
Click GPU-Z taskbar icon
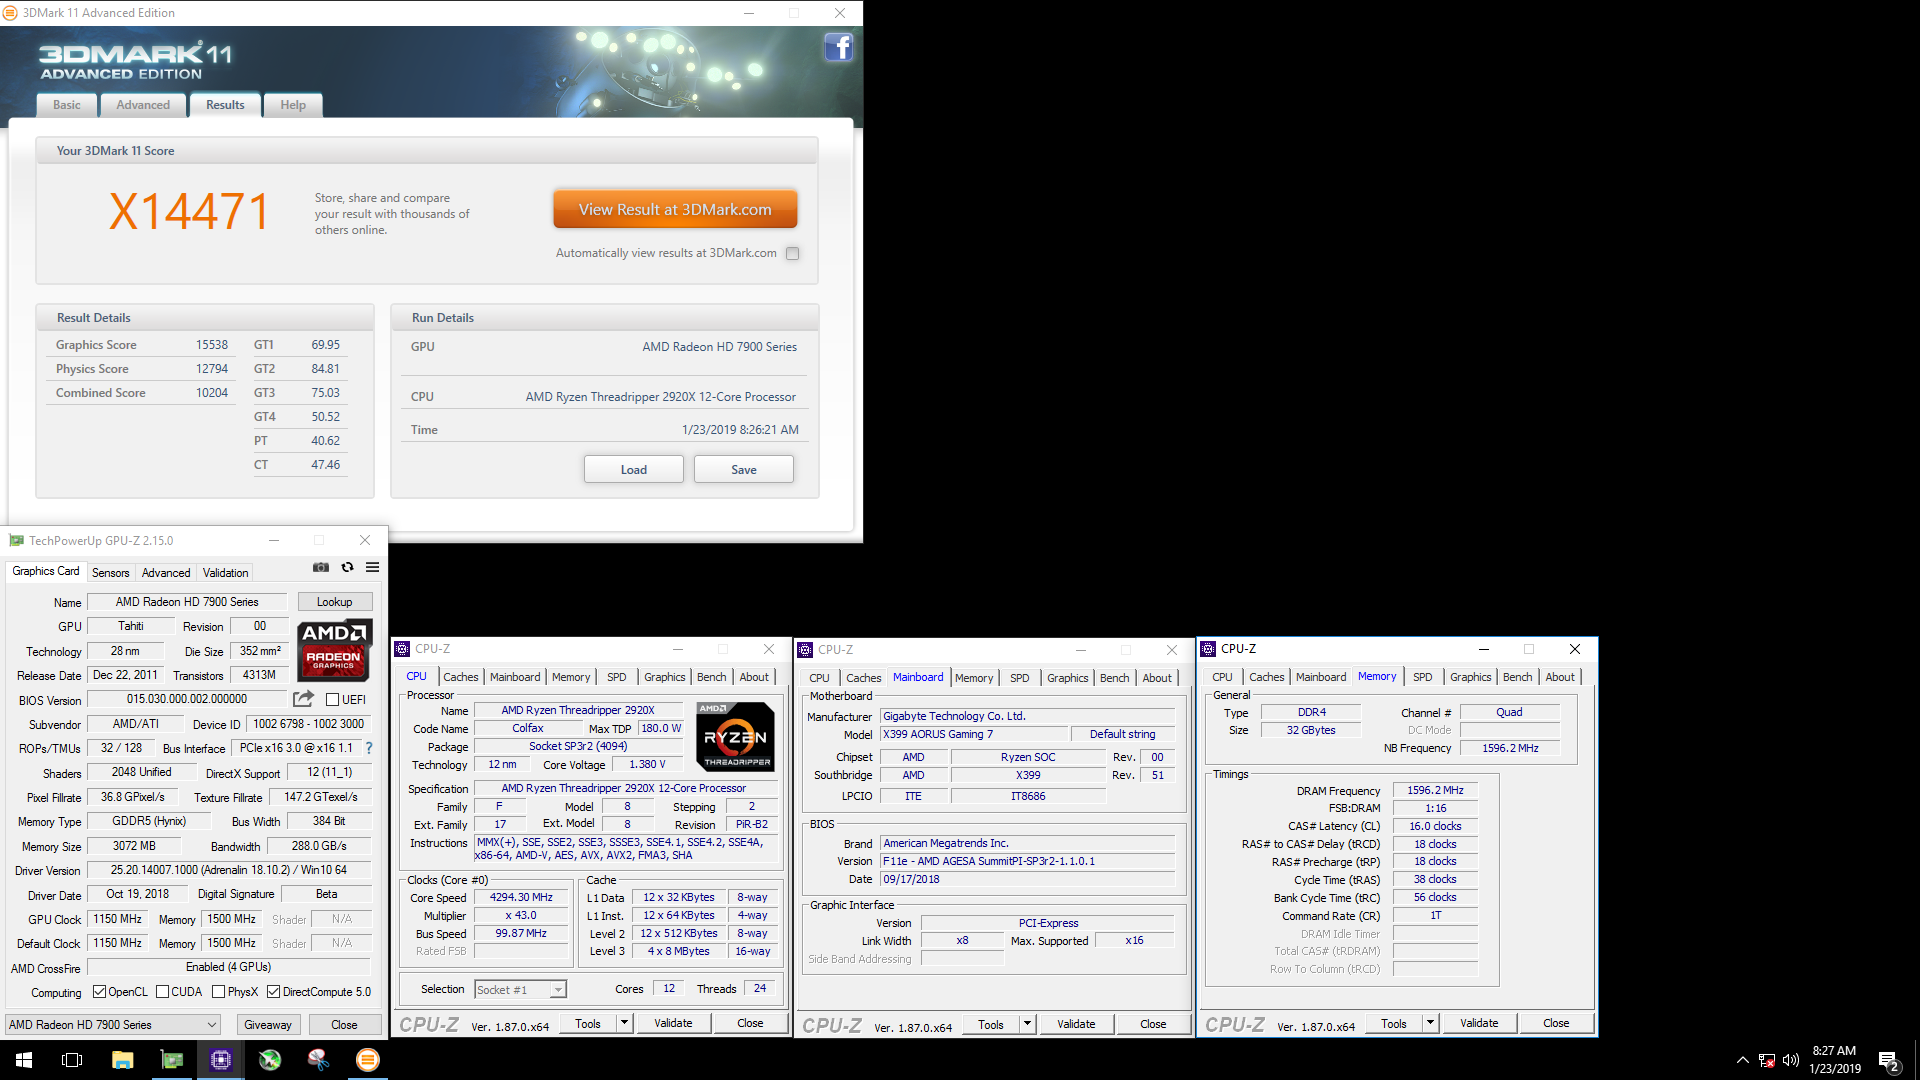tap(172, 1060)
